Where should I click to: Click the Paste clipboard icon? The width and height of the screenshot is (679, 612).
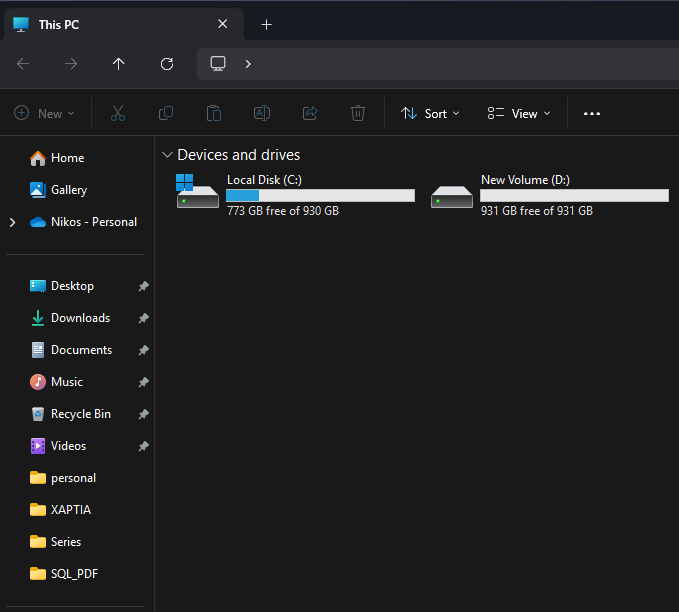tap(214, 113)
